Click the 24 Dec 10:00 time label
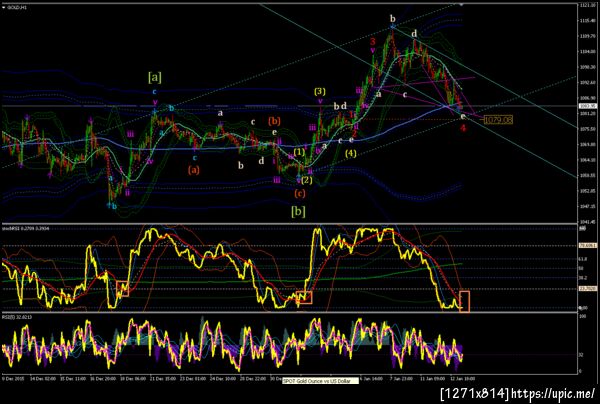This screenshot has height=404, width=600. [223, 379]
